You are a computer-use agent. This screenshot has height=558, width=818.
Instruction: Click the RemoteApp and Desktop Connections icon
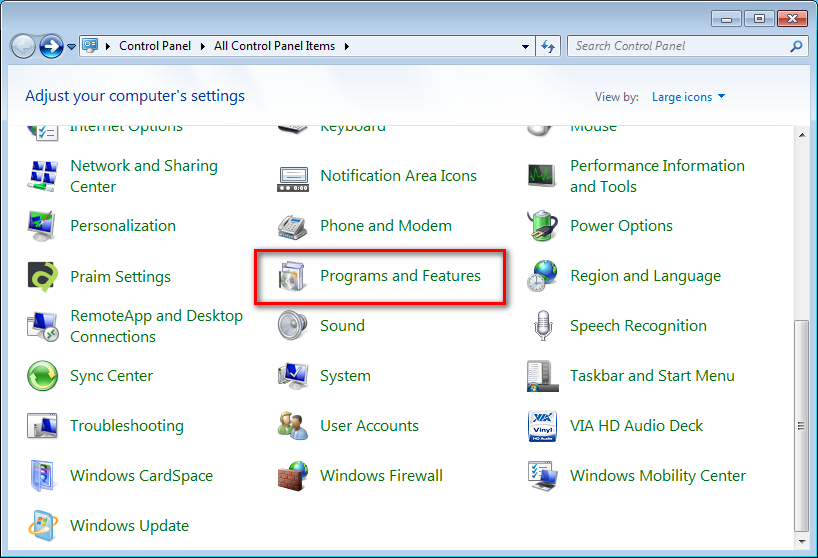[x=42, y=326]
